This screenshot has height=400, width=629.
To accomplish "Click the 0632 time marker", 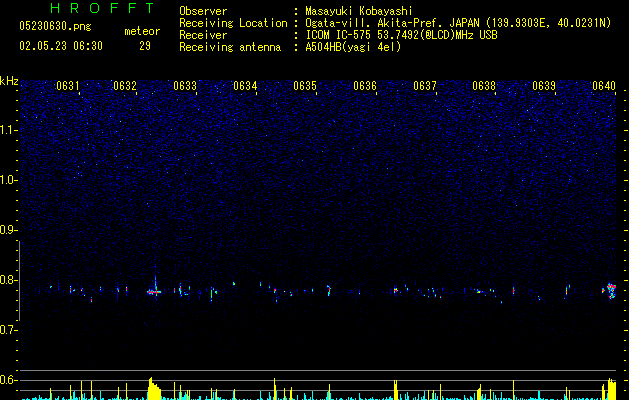I will (125, 86).
